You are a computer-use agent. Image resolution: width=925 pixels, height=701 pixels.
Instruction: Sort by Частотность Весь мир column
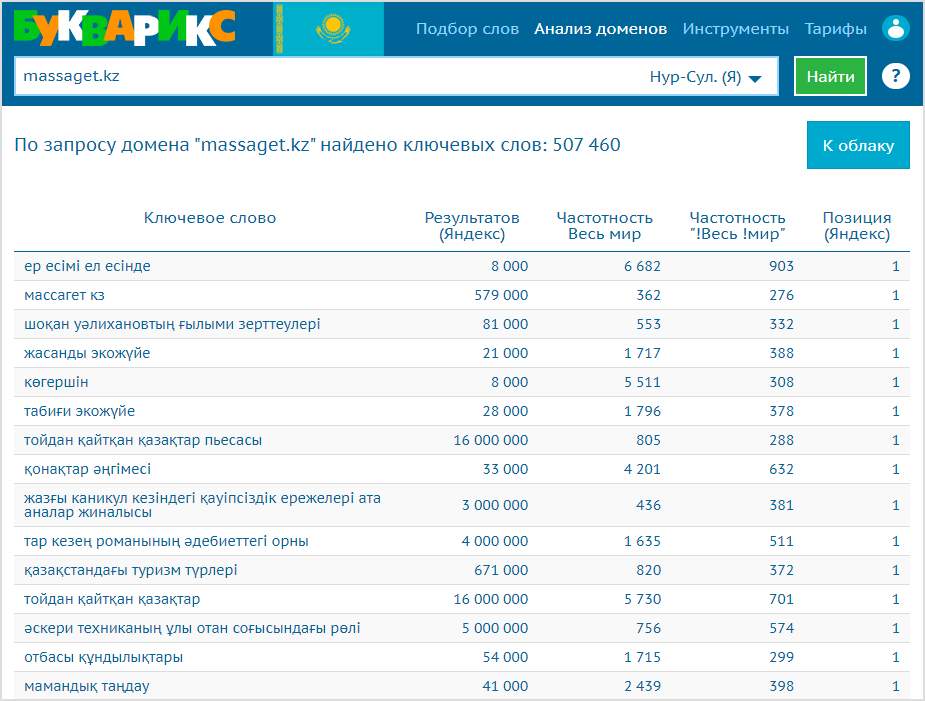pyautogui.click(x=605, y=226)
